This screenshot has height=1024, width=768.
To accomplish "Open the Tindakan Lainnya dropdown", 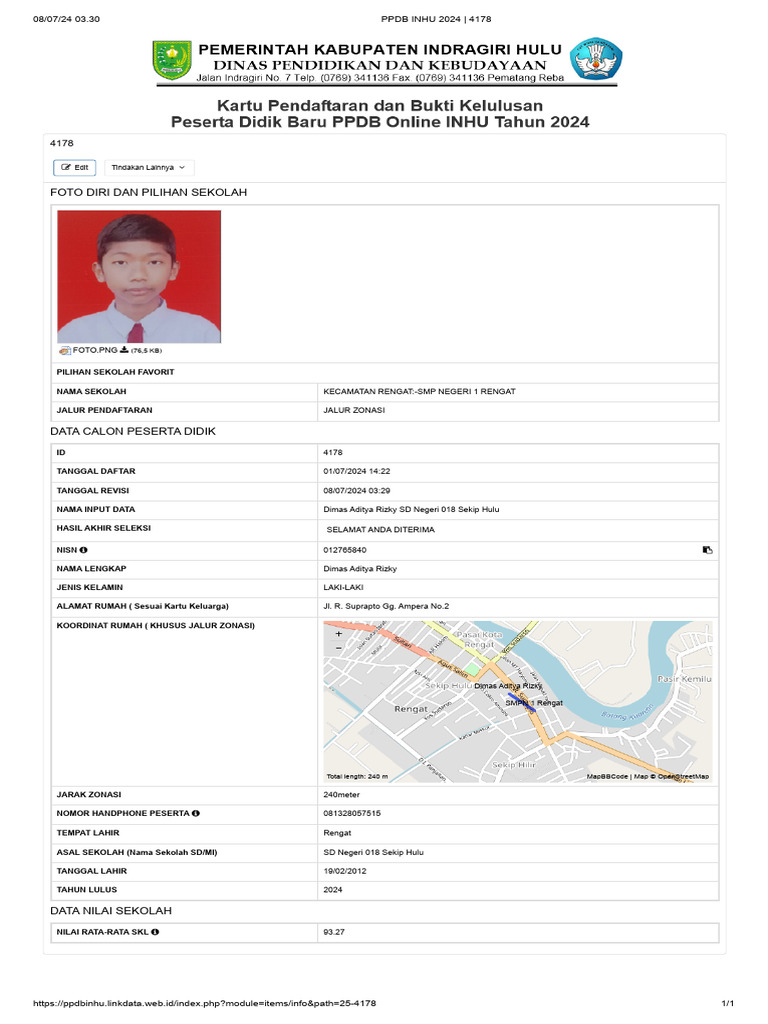I will point(149,168).
